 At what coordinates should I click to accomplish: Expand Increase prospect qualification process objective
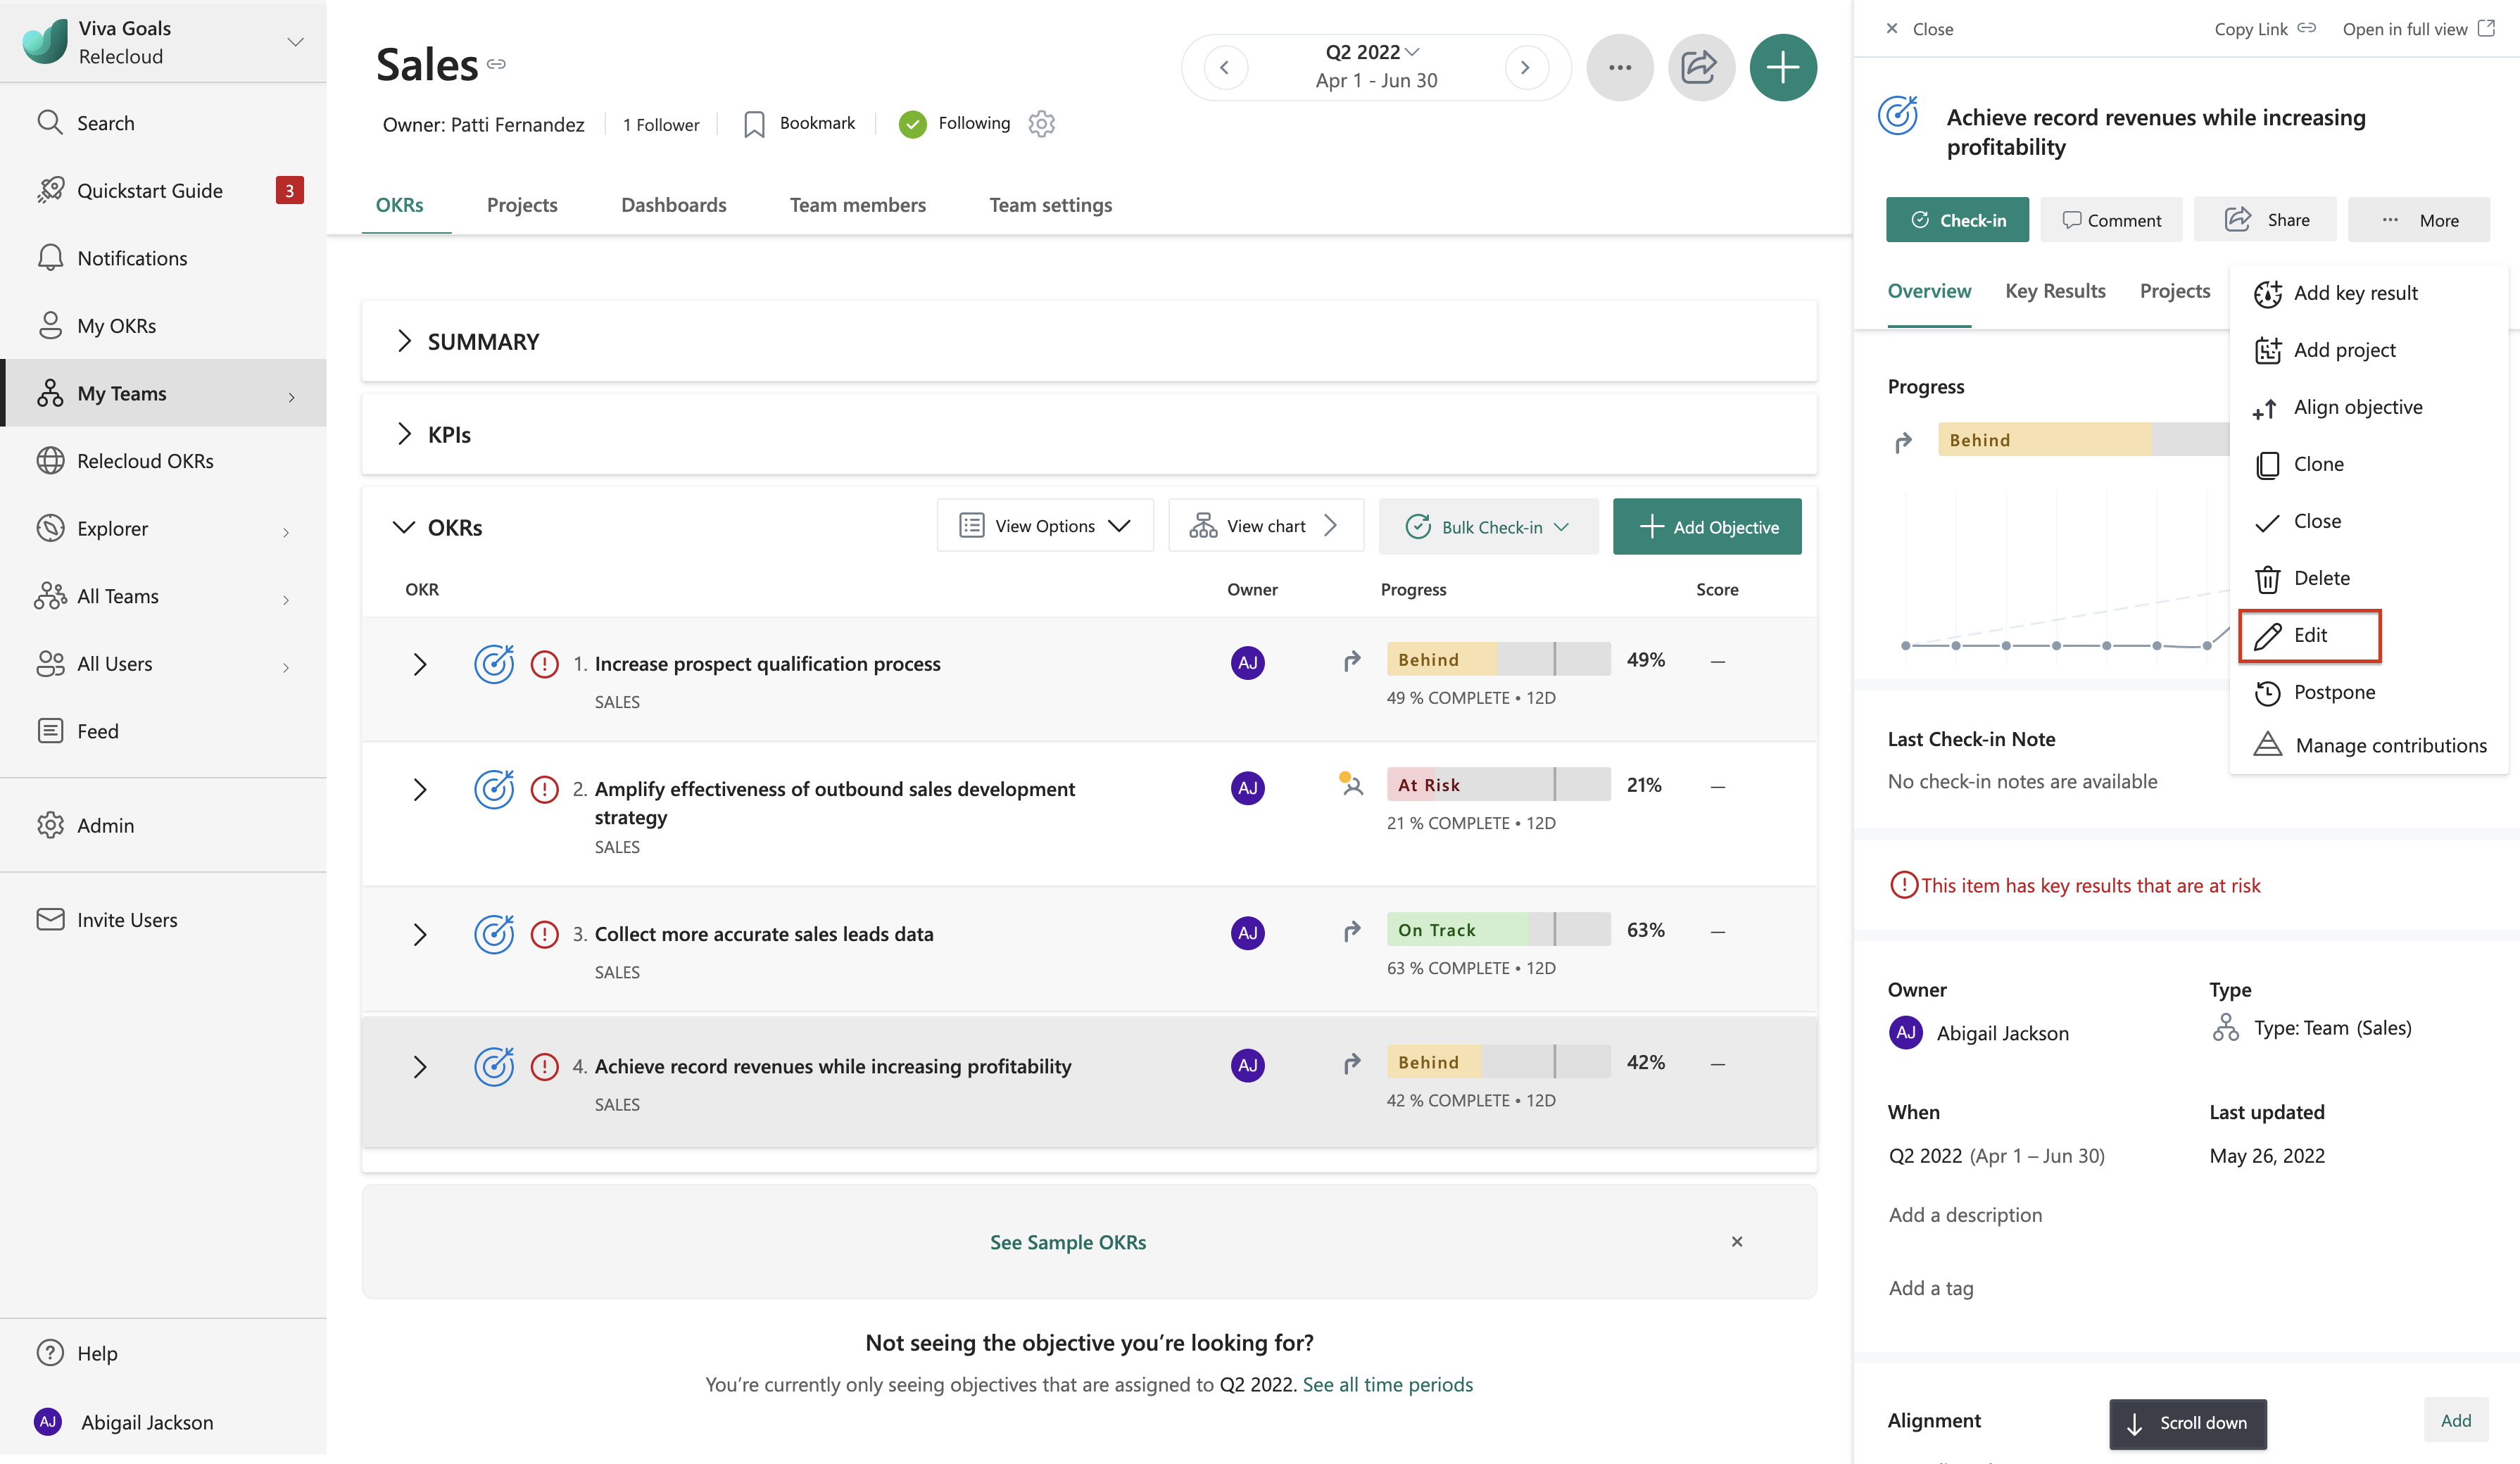(x=420, y=664)
